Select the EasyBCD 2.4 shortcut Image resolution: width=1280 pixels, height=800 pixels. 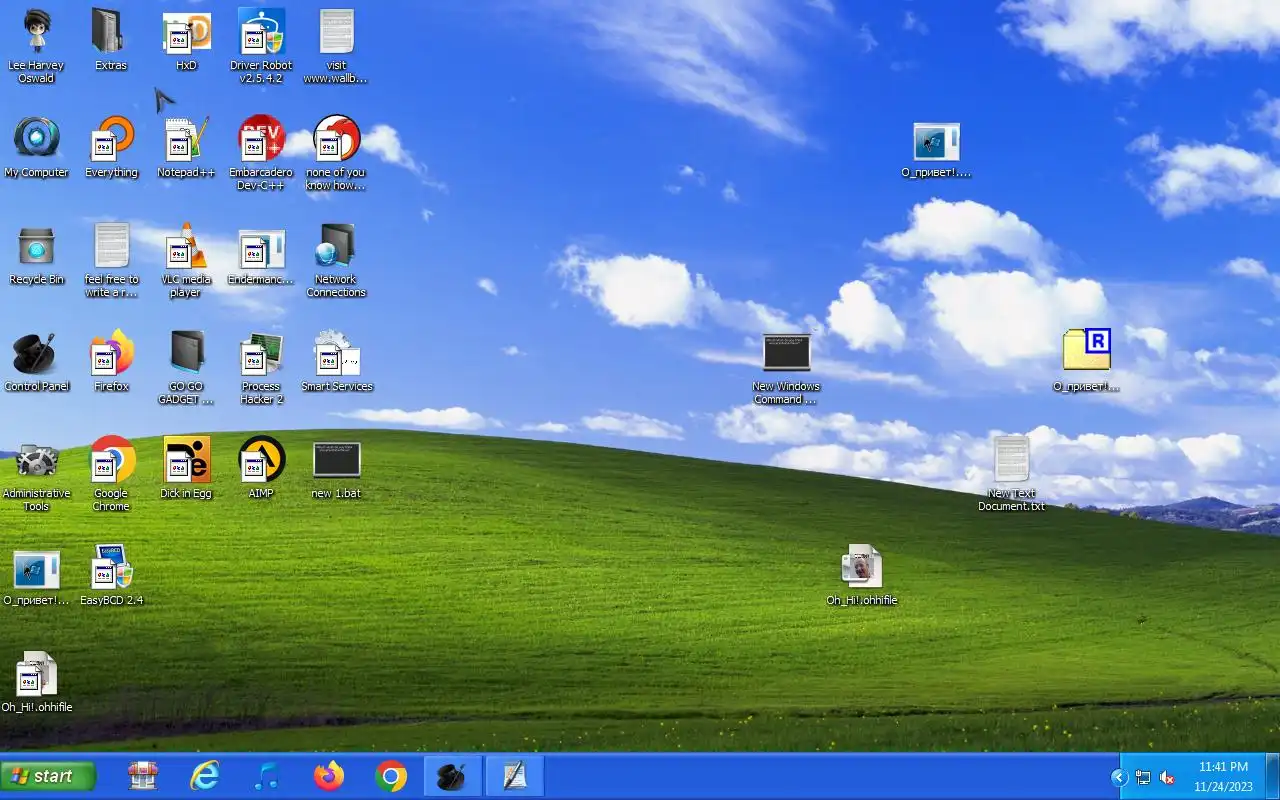111,575
